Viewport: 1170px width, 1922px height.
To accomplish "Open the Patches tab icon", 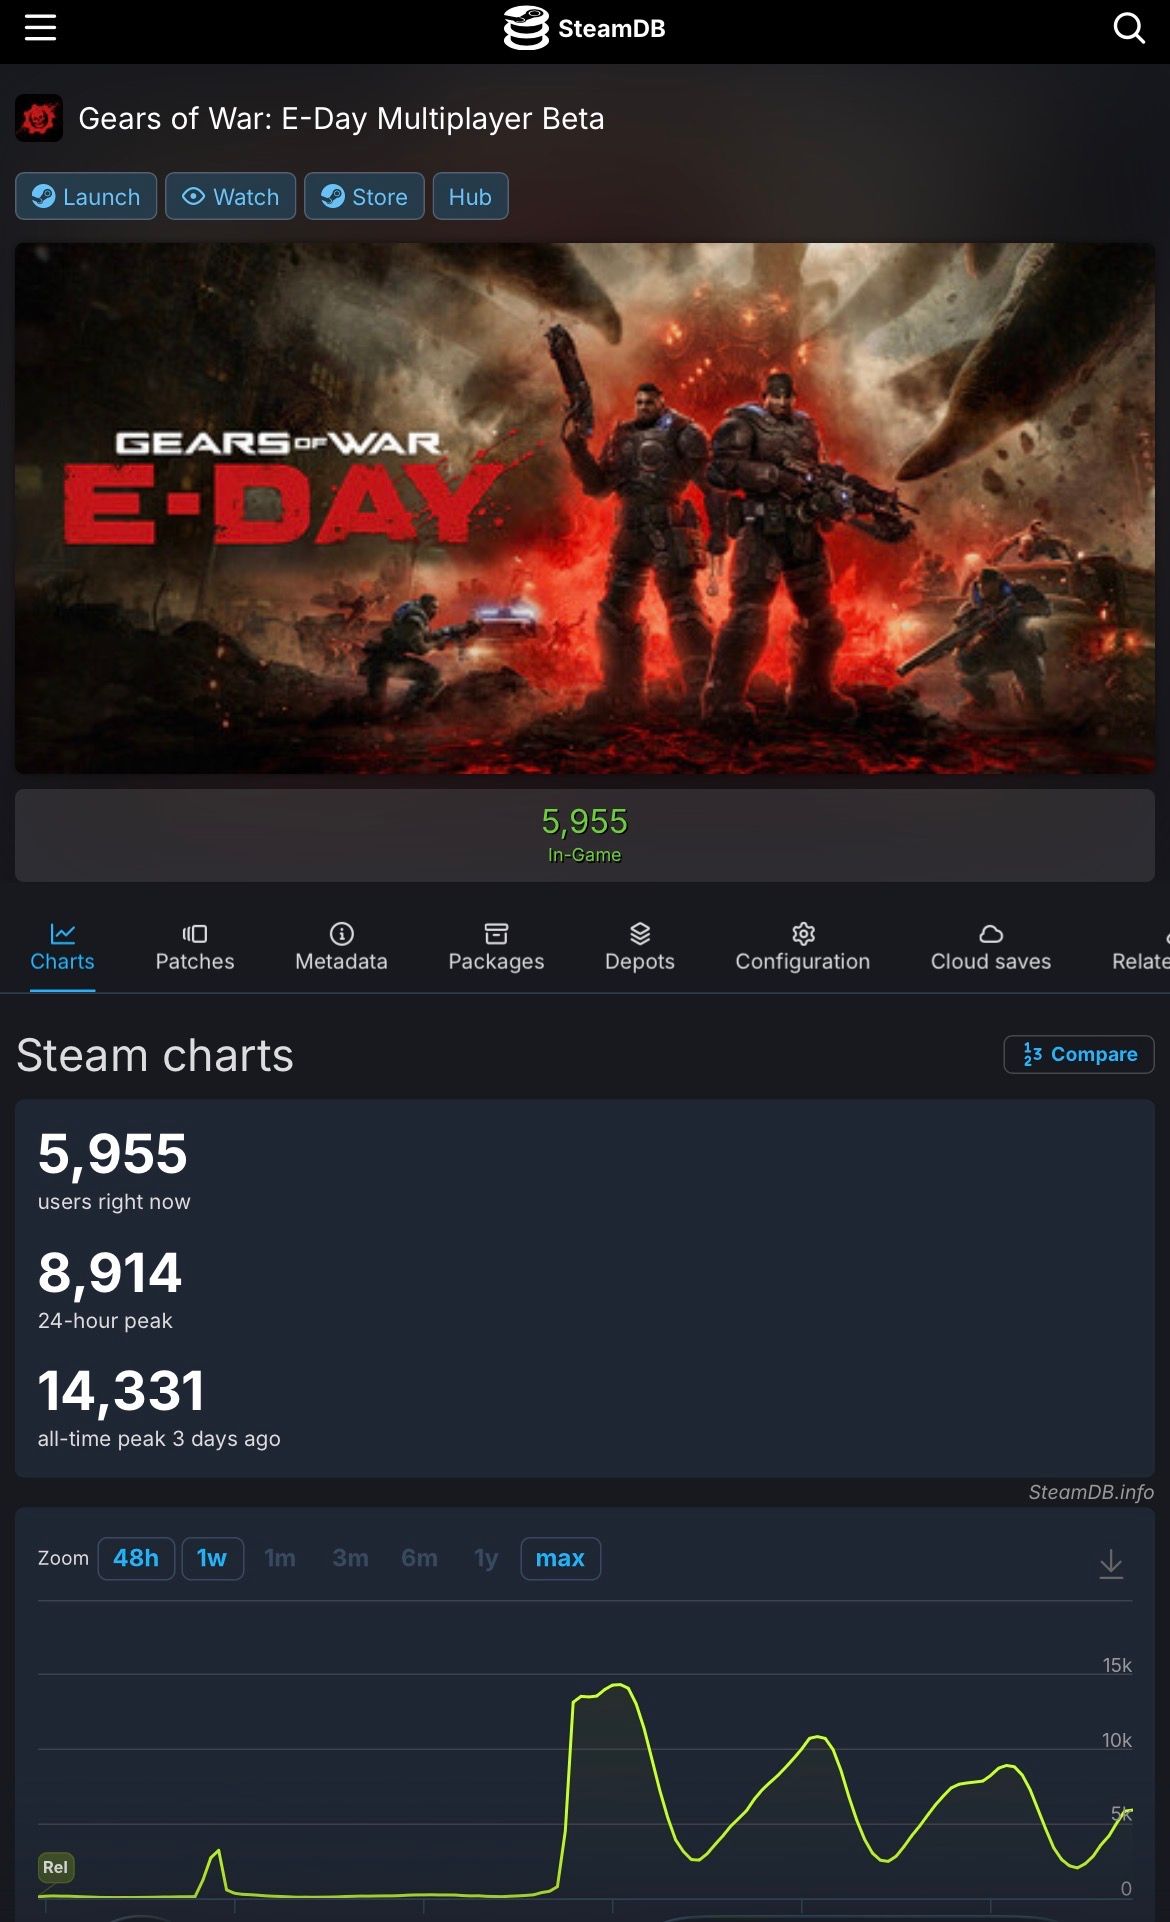I will click(x=195, y=933).
